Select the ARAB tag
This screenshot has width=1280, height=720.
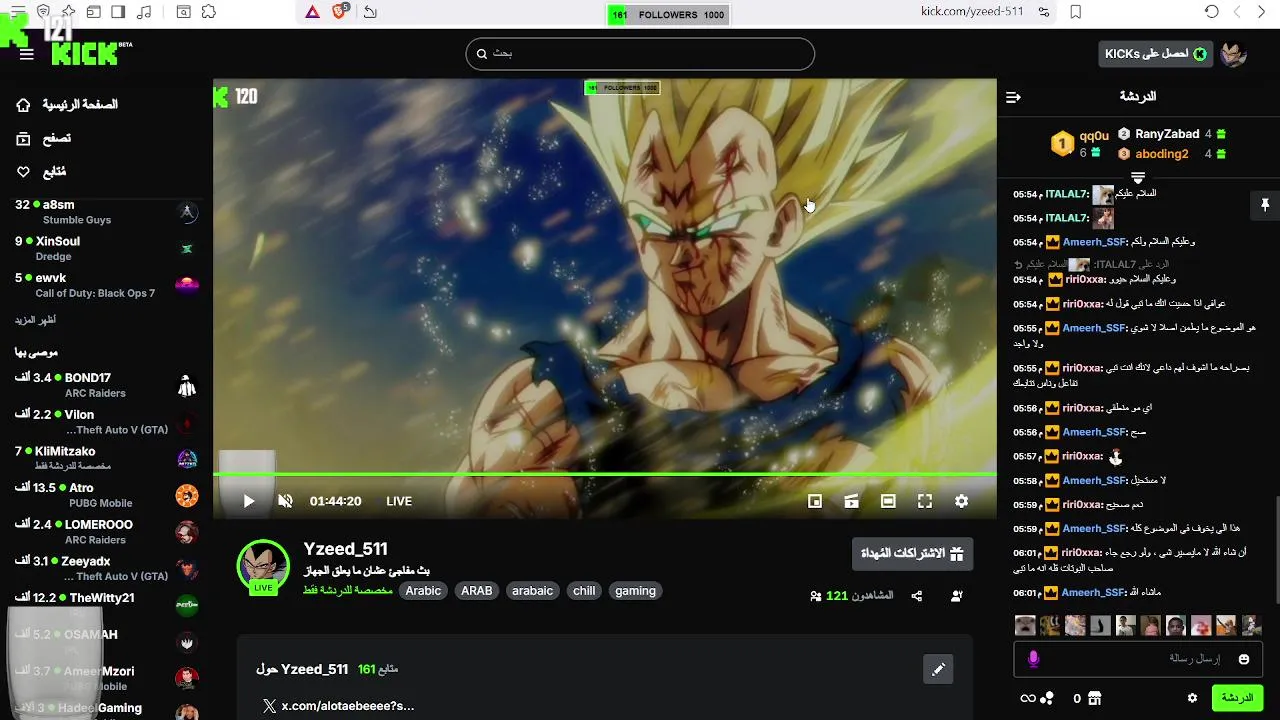pos(476,591)
